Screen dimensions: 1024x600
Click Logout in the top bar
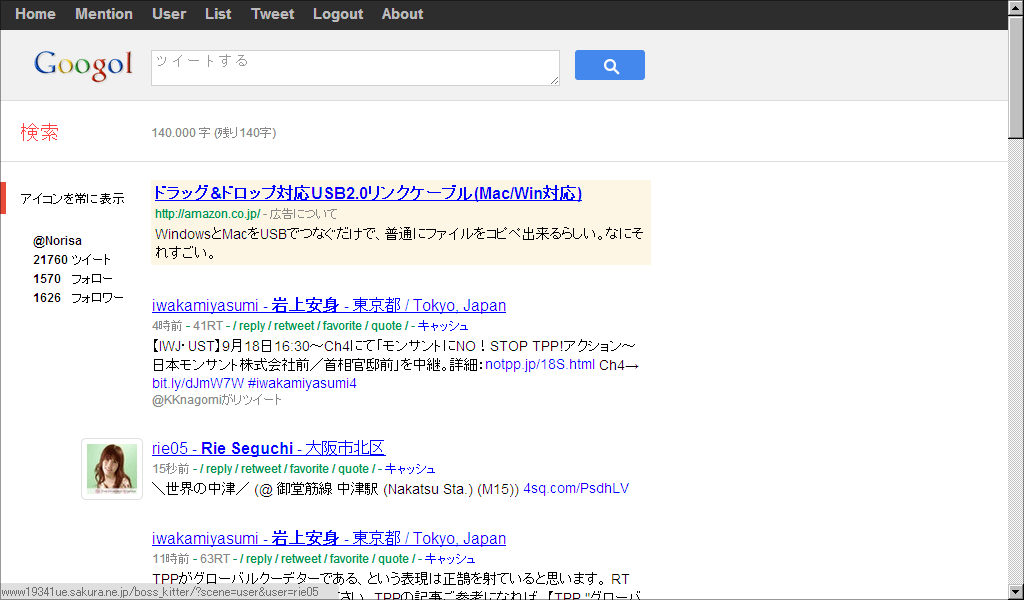pos(338,14)
